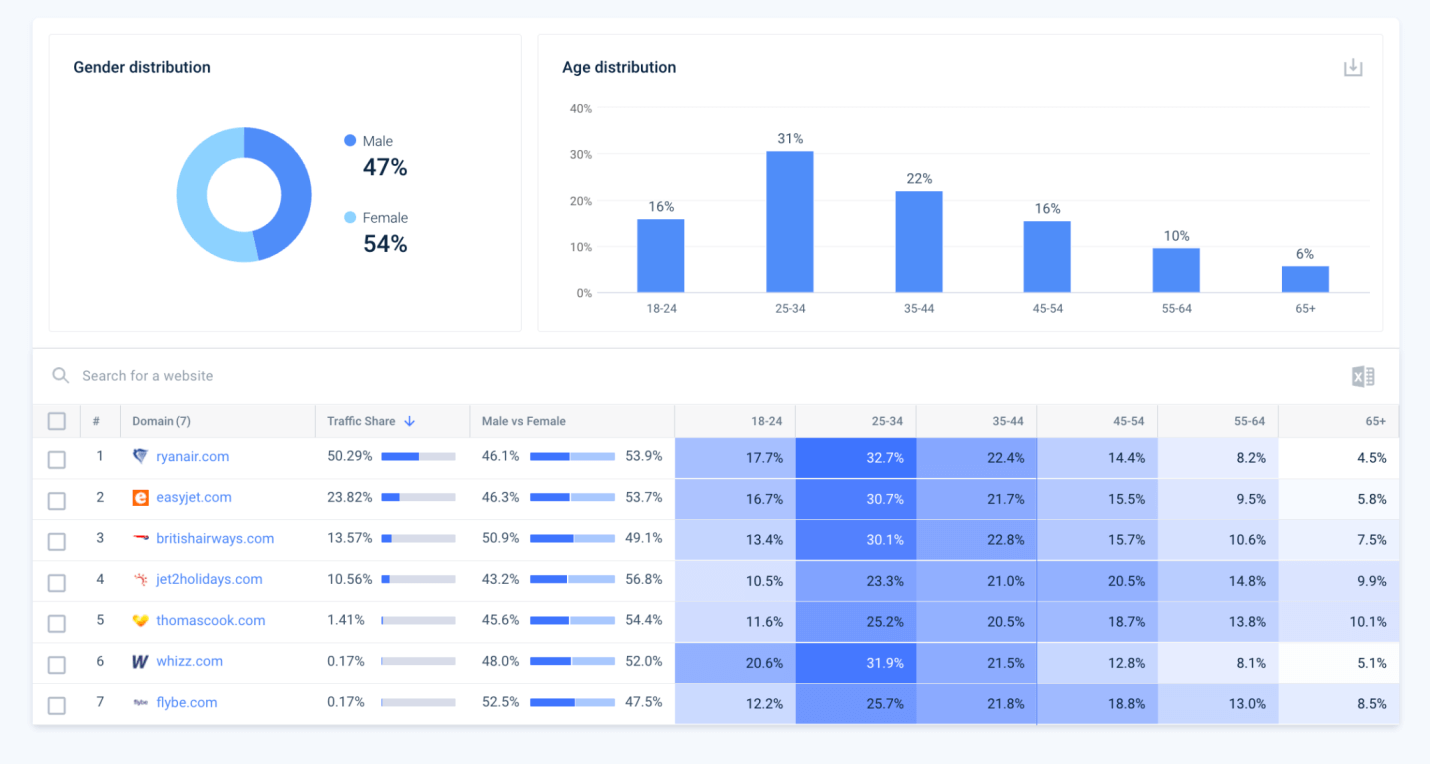Download the Age distribution chart

click(x=1353, y=68)
